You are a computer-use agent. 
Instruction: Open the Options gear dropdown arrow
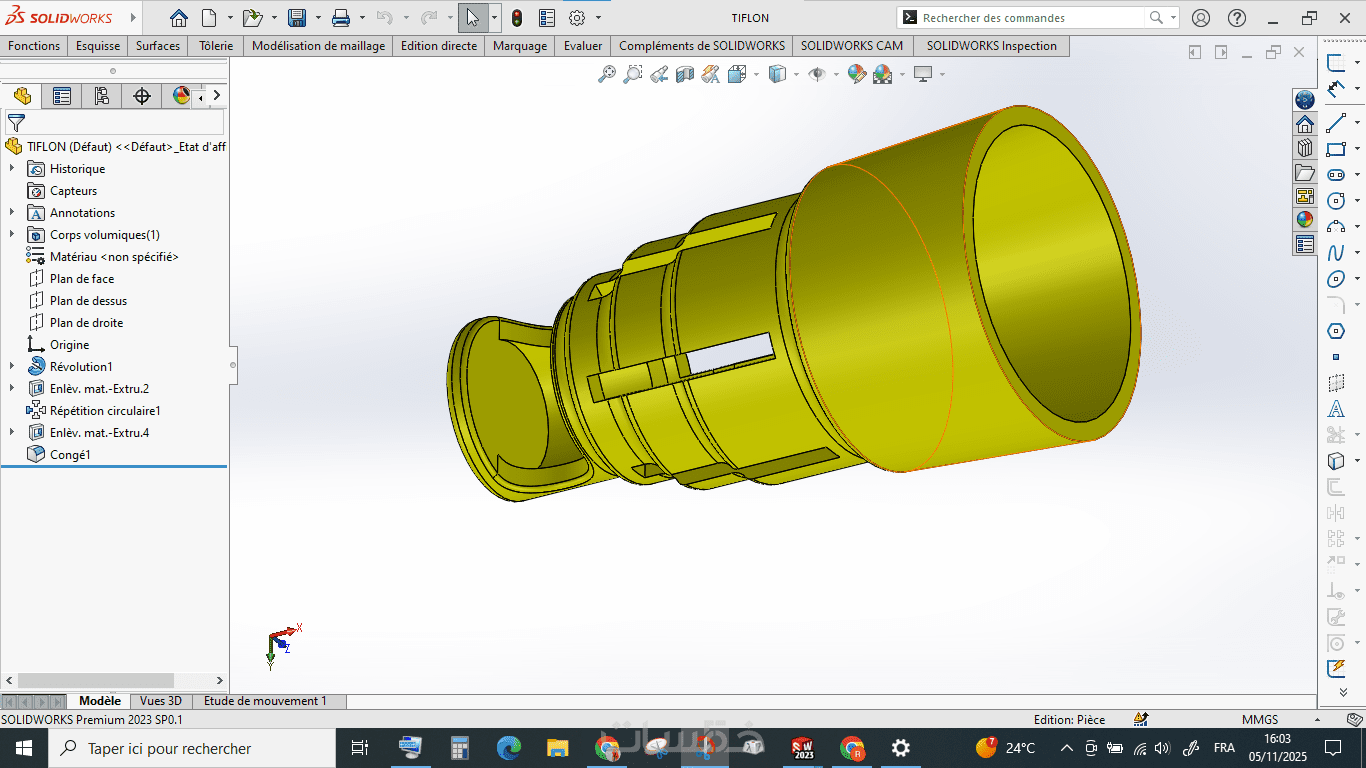tap(598, 18)
